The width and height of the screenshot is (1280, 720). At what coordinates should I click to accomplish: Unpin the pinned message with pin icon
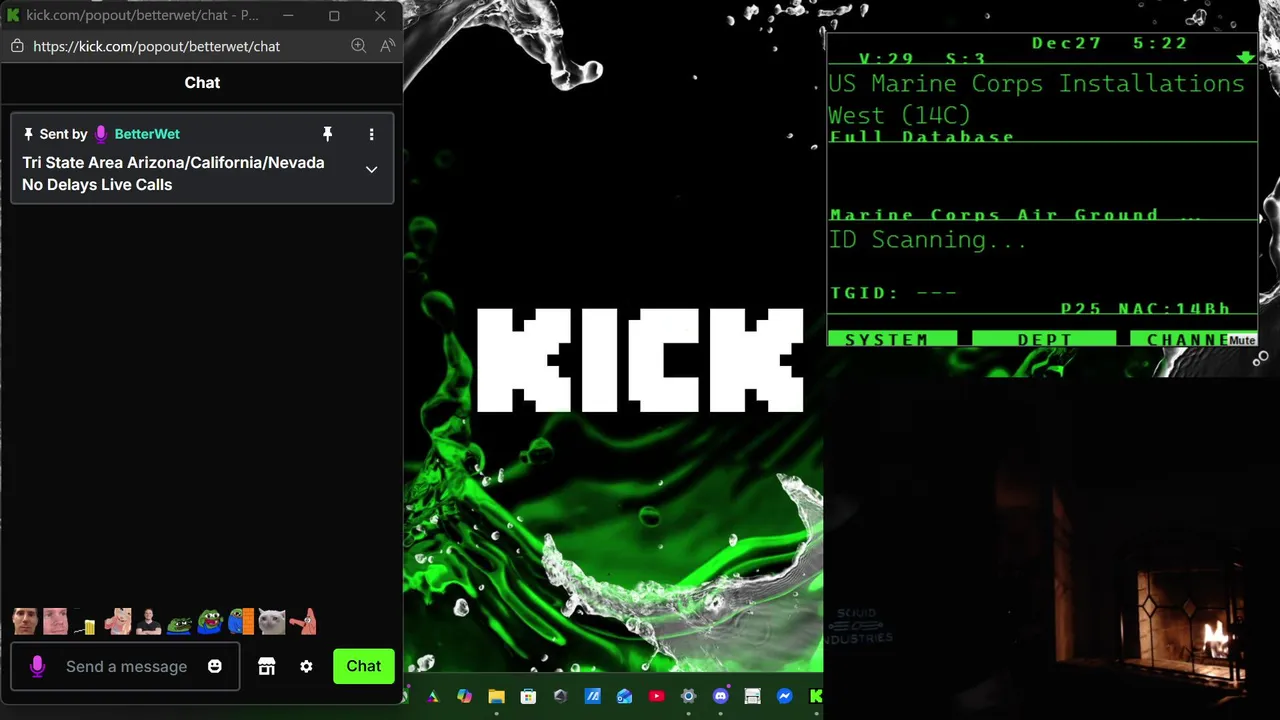point(327,134)
